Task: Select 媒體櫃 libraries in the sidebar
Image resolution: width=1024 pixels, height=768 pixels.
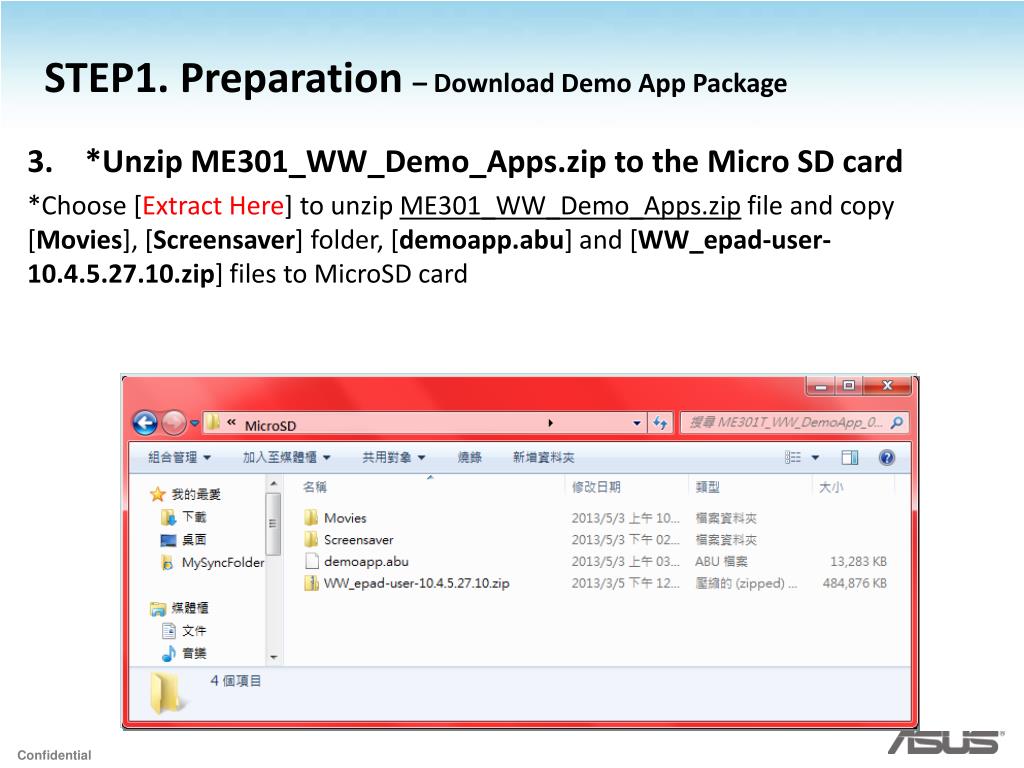Action: coord(190,608)
